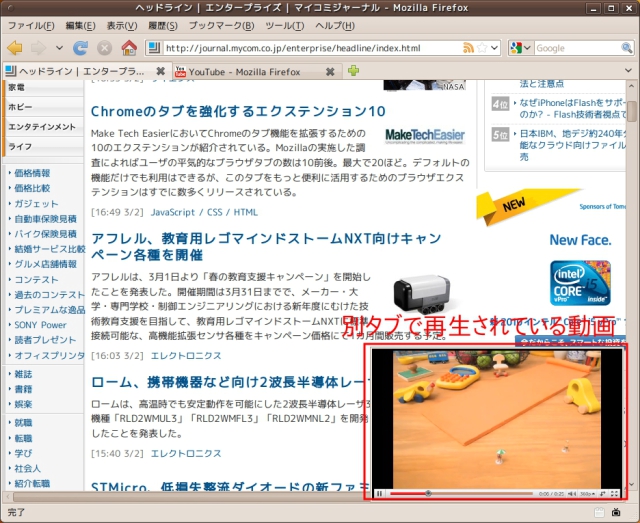Open a new tab with the green plus
Image resolution: width=640 pixels, height=523 pixels.
pyautogui.click(x=353, y=71)
